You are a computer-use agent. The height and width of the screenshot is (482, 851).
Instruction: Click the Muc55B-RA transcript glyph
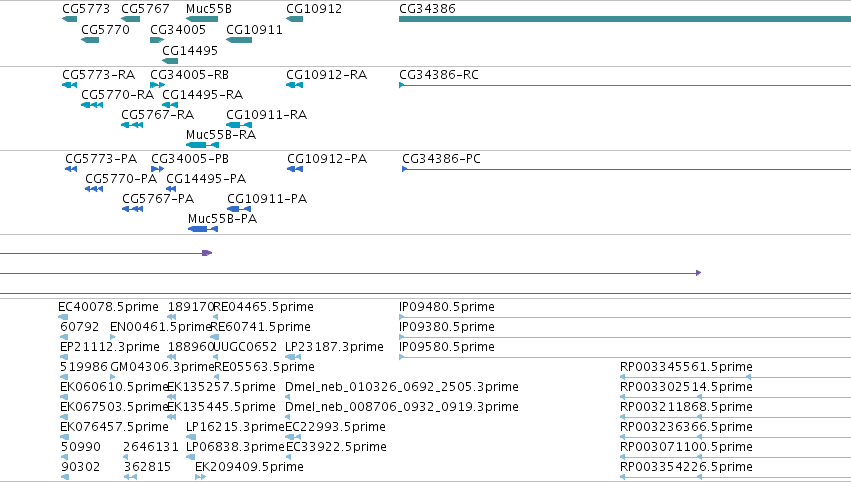click(202, 145)
